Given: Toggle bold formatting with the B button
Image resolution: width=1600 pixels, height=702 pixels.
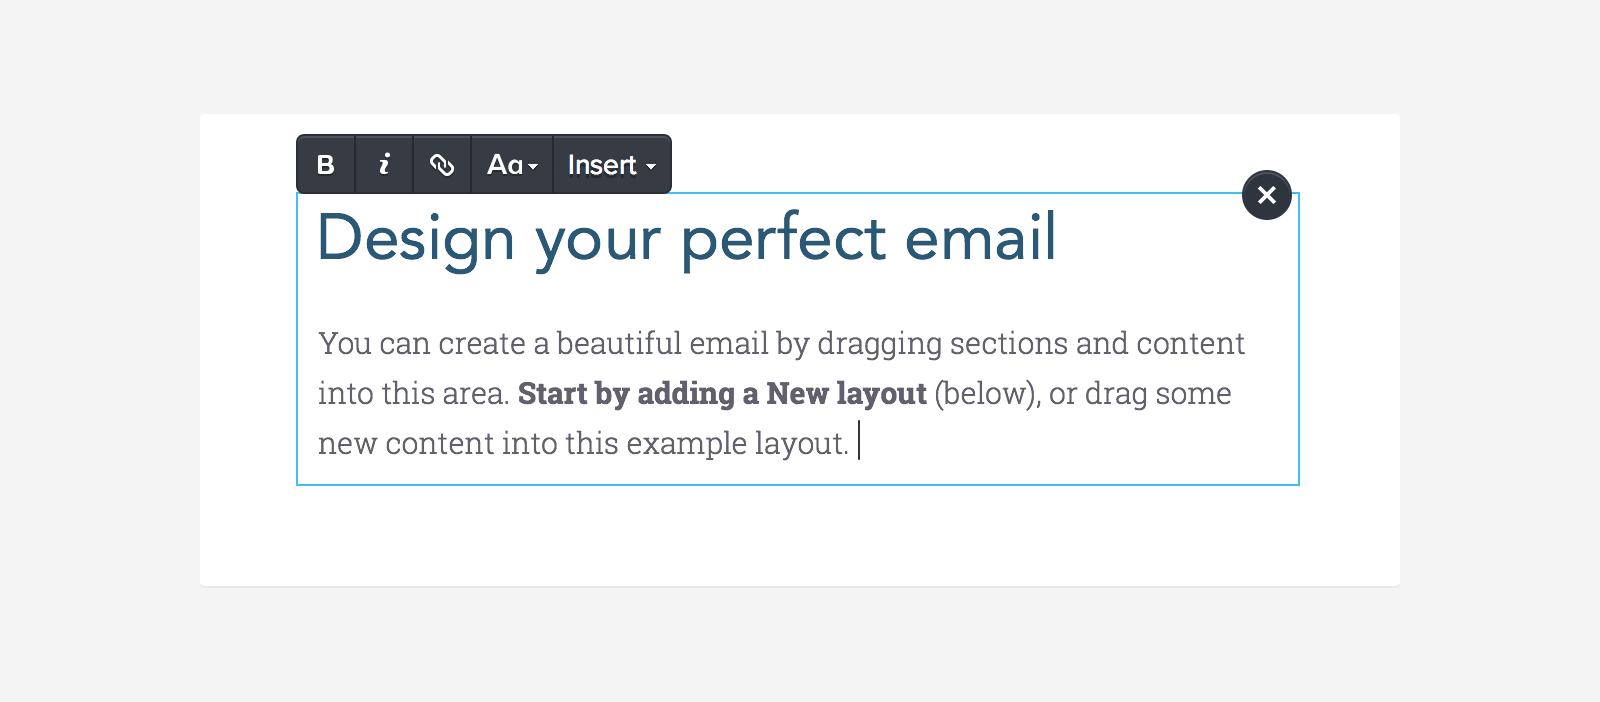Looking at the screenshot, I should pyautogui.click(x=325, y=165).
